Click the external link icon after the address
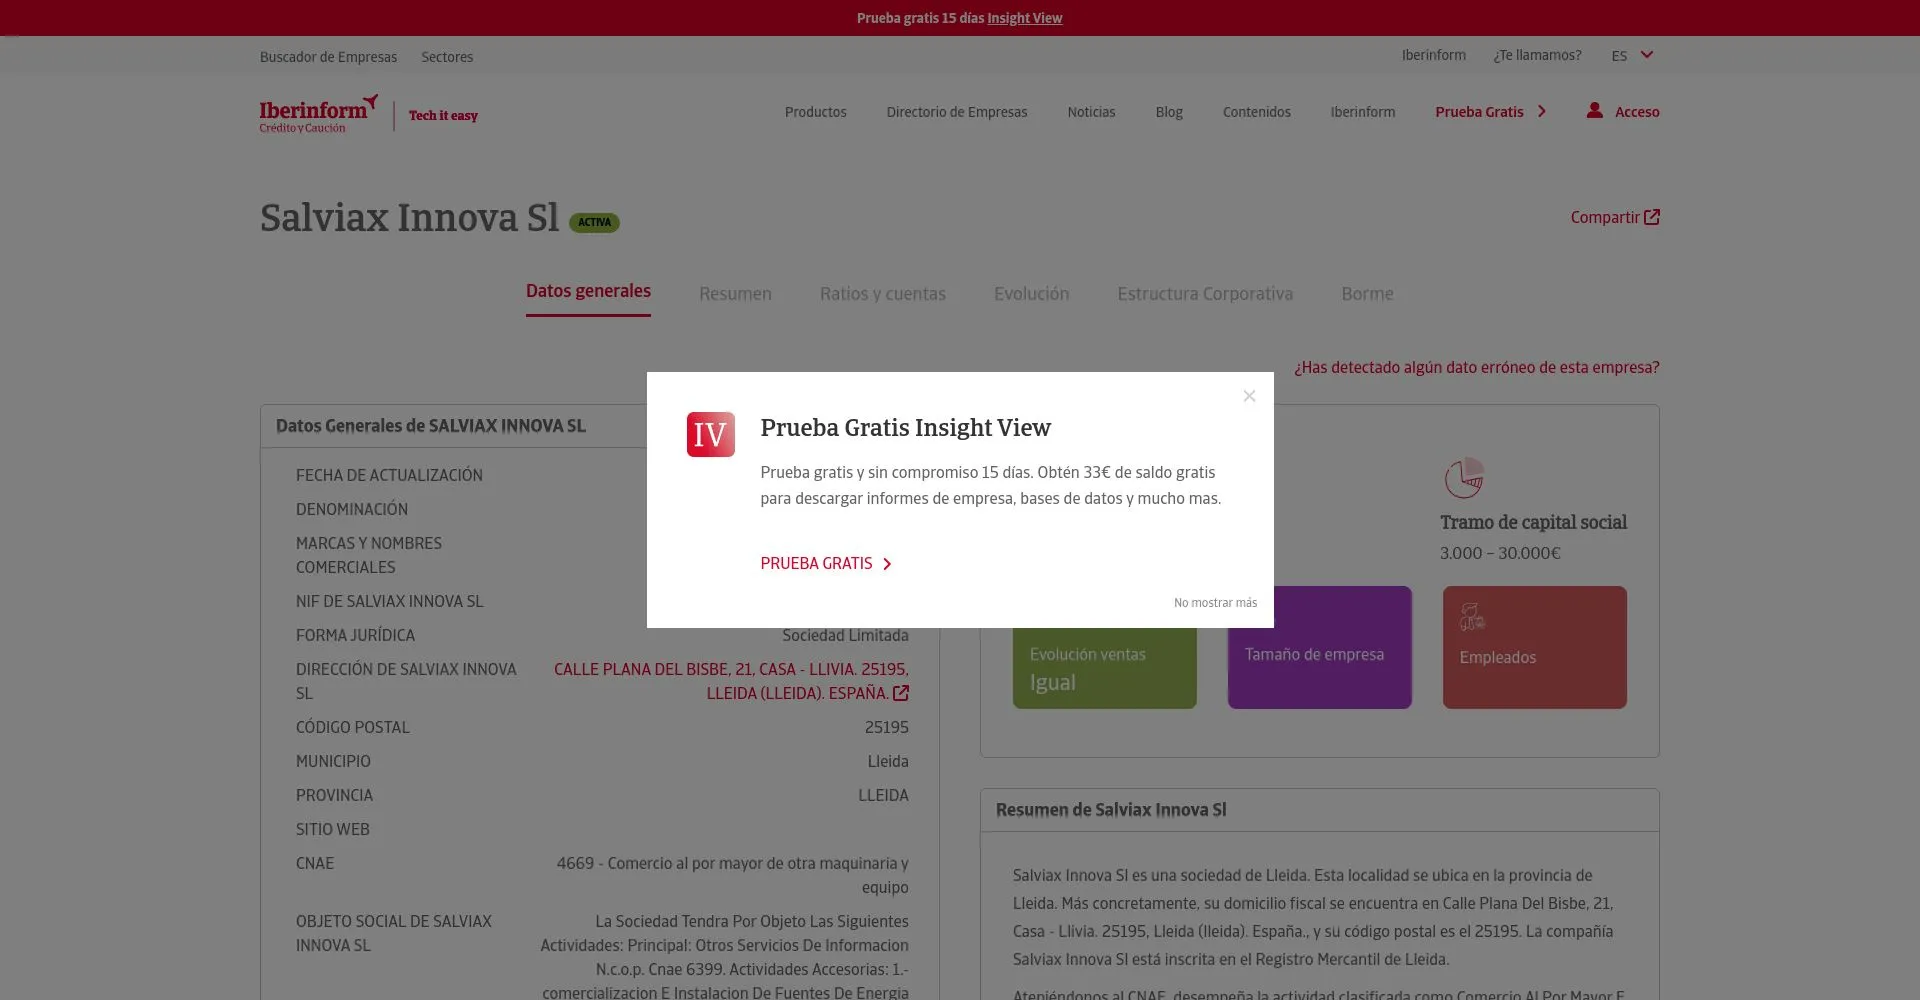This screenshot has height=1000, width=1920. [x=901, y=693]
